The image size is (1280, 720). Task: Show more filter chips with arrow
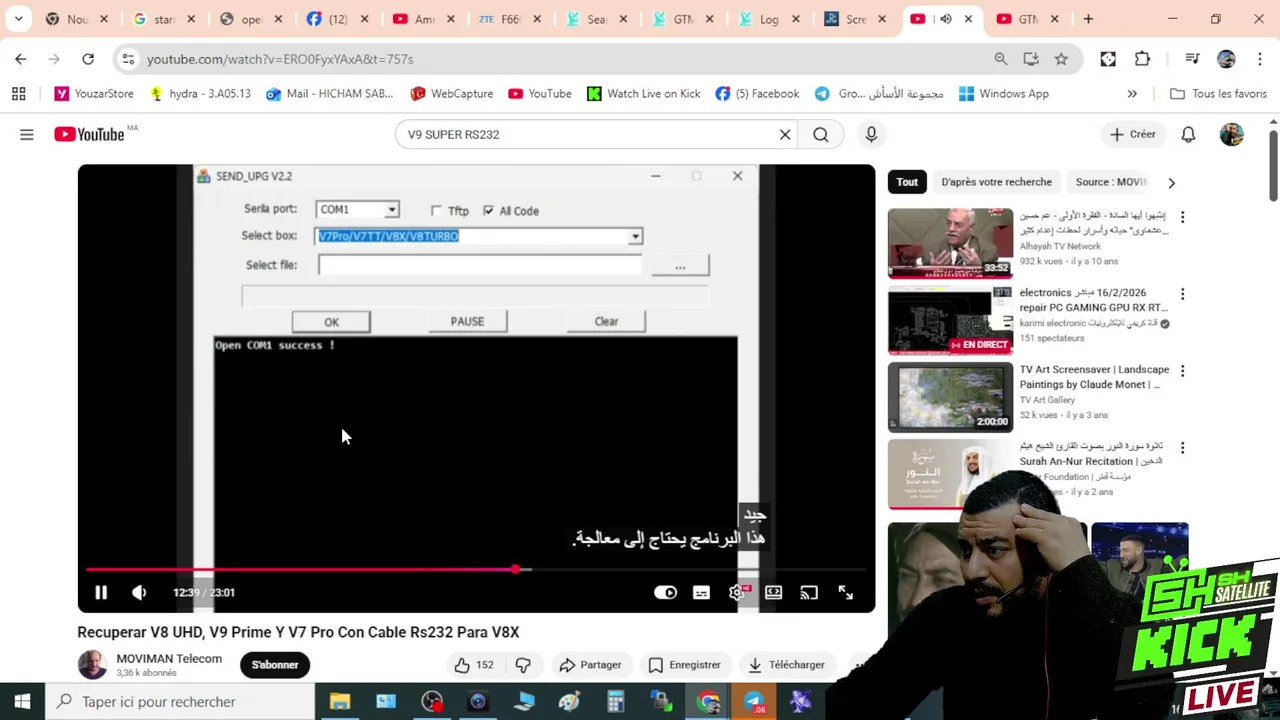click(1171, 183)
